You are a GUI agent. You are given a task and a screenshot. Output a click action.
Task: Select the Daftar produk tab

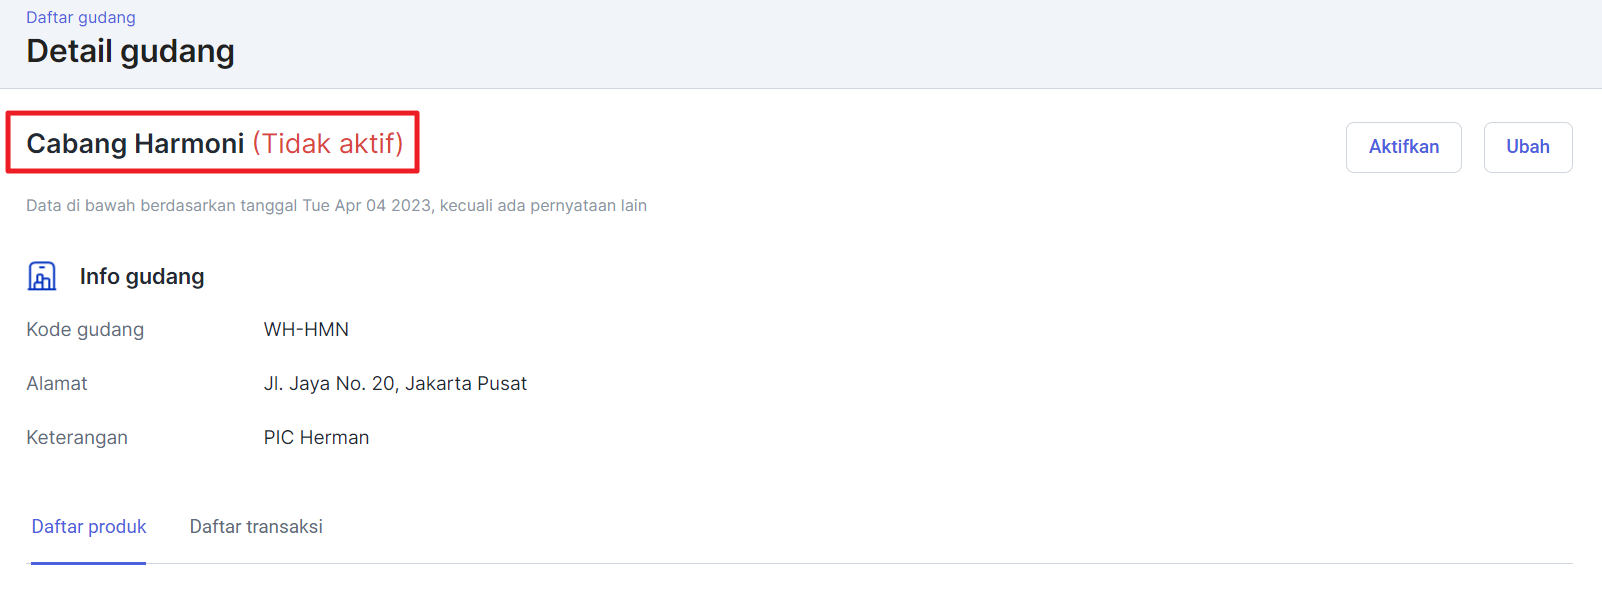89,527
